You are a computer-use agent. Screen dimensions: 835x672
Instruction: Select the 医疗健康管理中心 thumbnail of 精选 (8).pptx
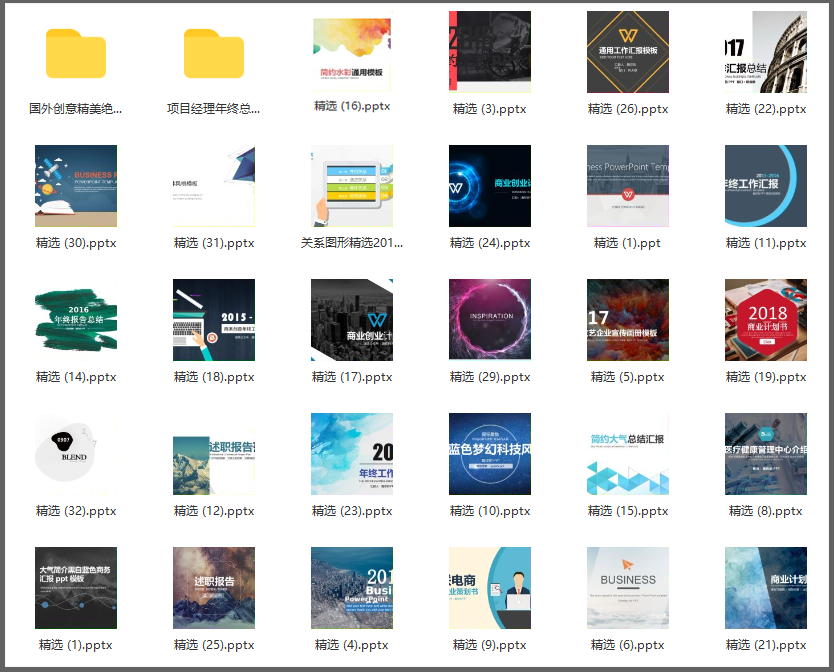(x=766, y=454)
